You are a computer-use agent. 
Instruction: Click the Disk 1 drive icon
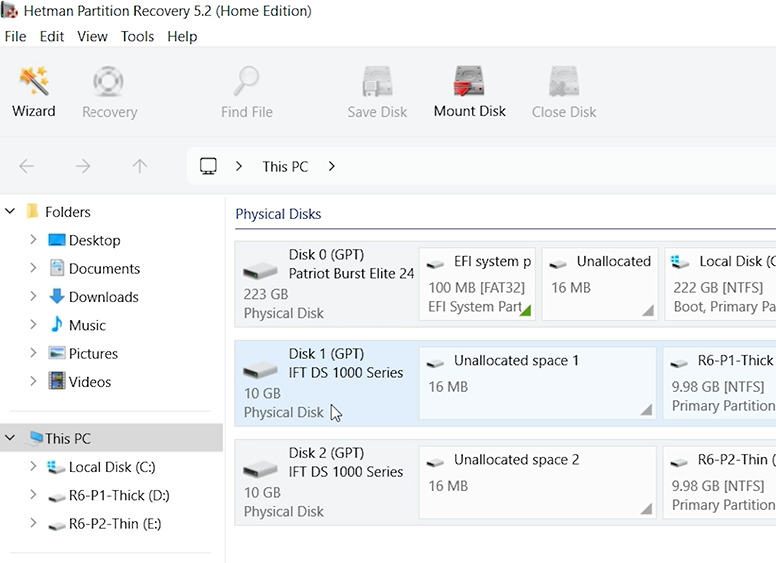[260, 370]
